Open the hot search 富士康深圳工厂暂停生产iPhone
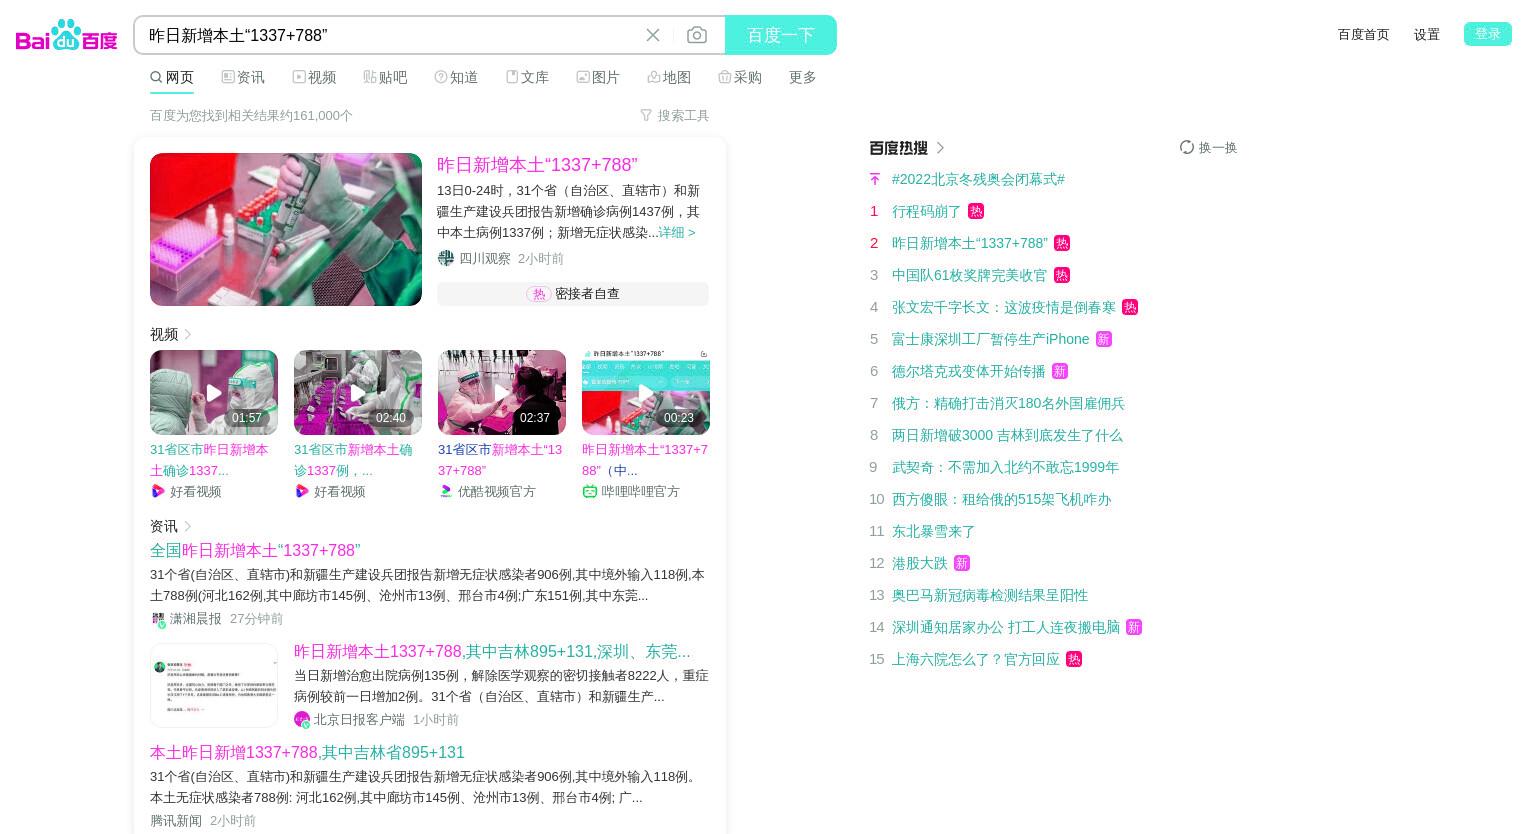1536x834 pixels. coord(990,339)
